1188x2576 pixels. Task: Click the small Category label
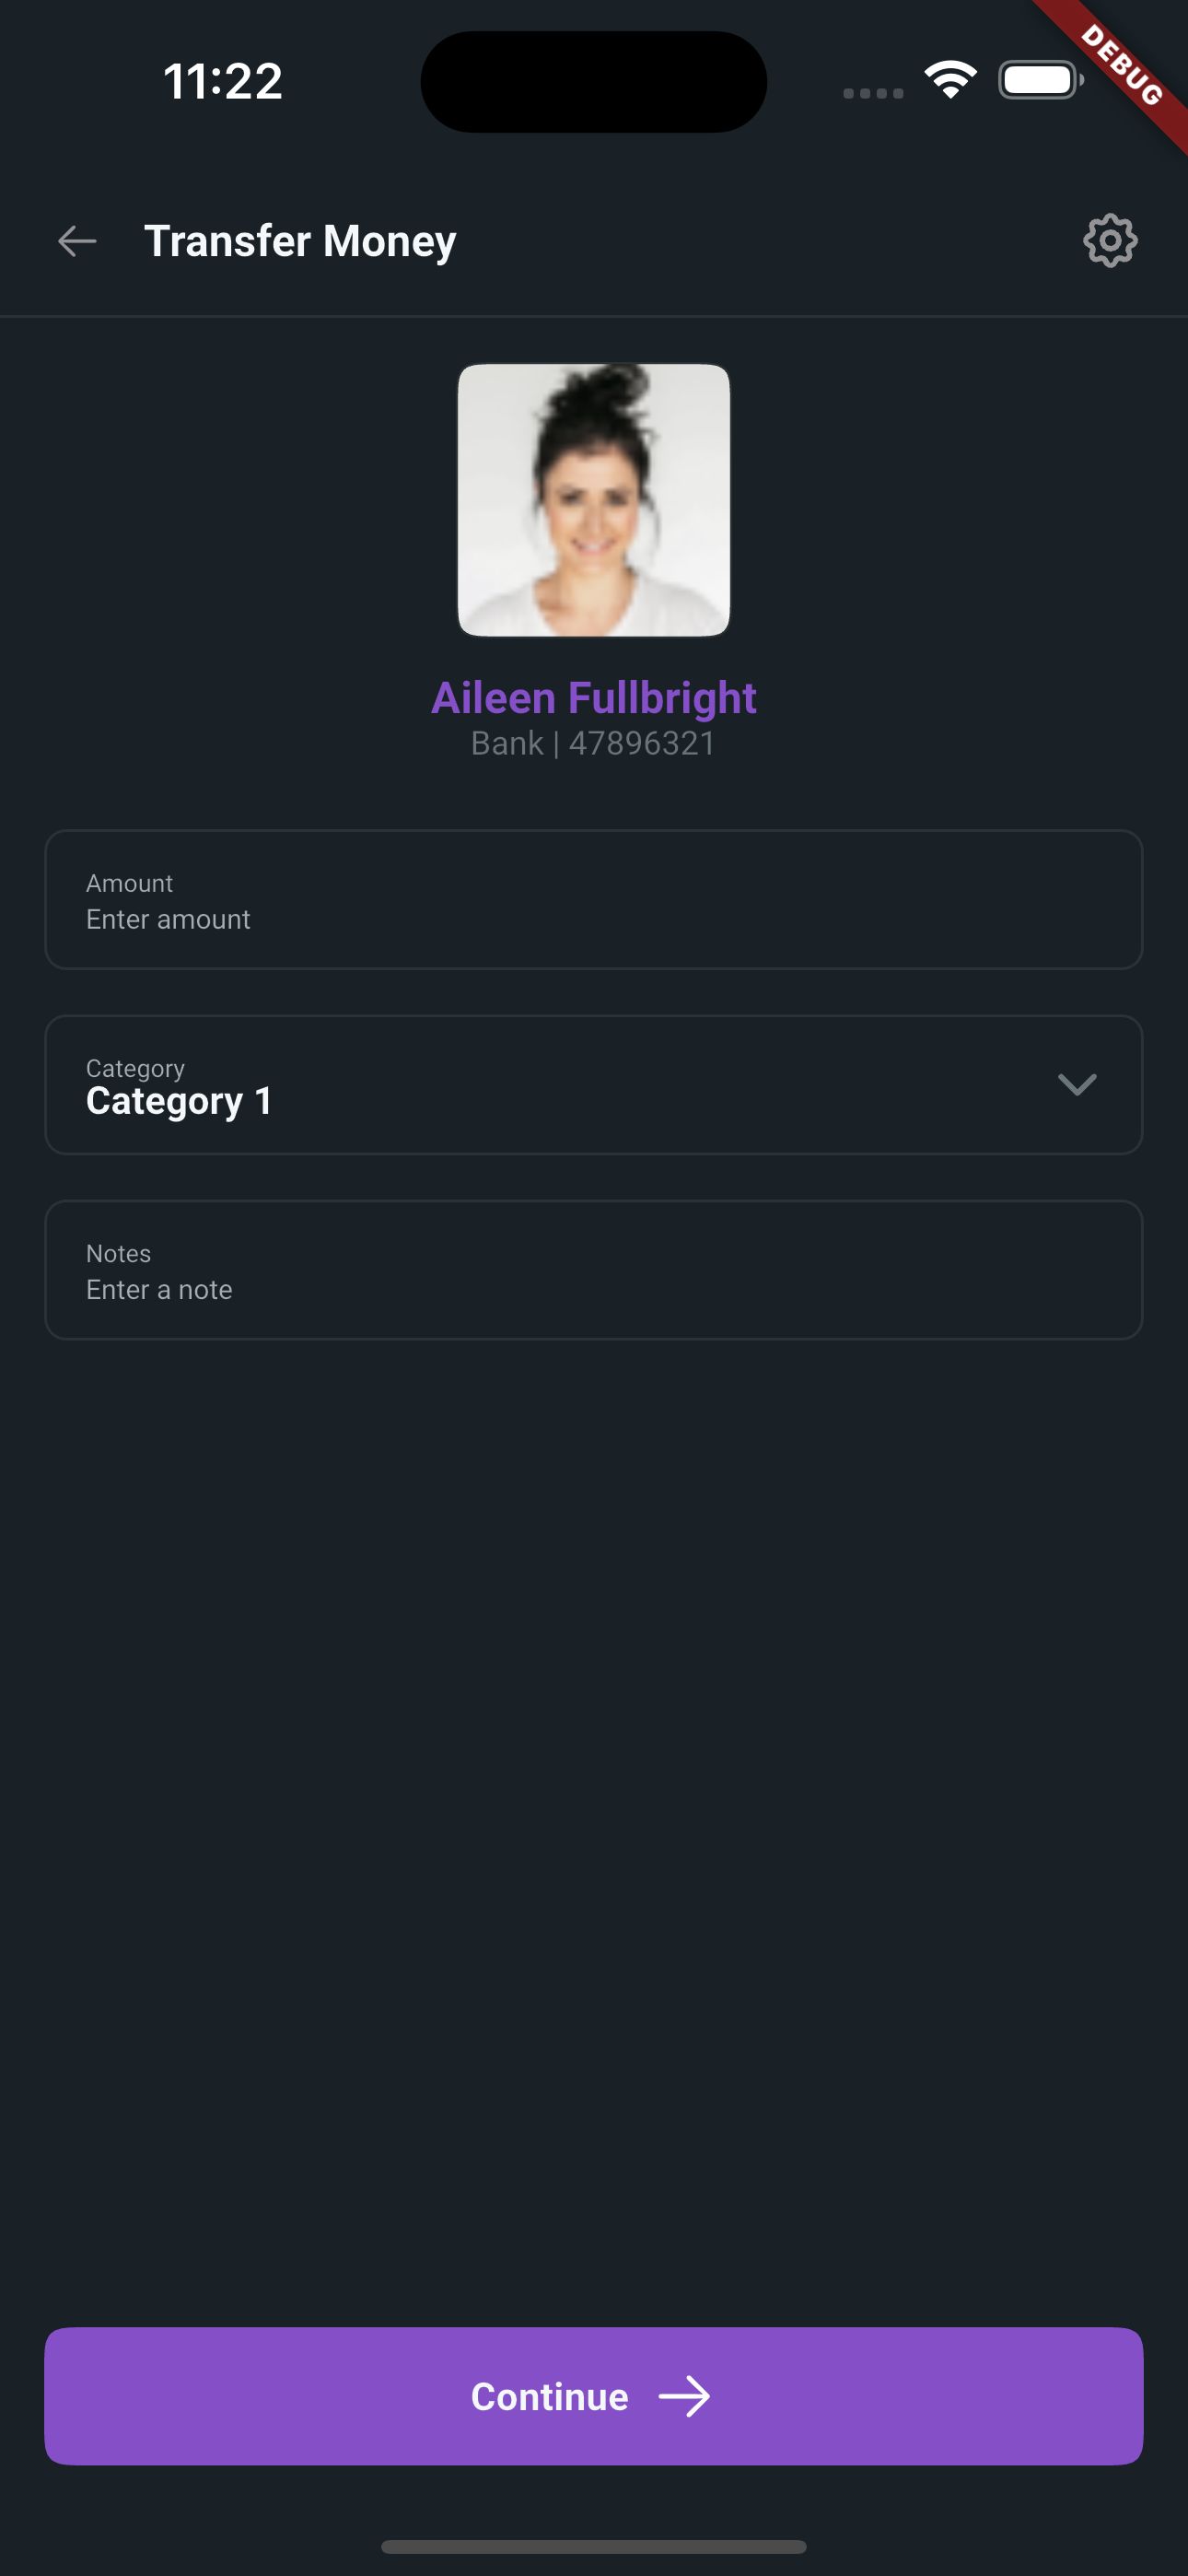pos(135,1068)
